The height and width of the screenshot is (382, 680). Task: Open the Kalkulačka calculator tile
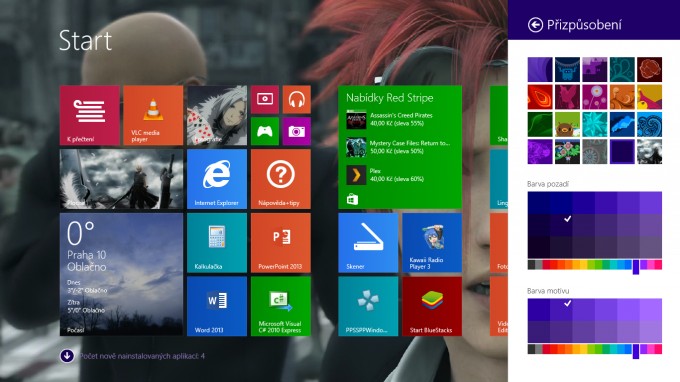pos(217,243)
